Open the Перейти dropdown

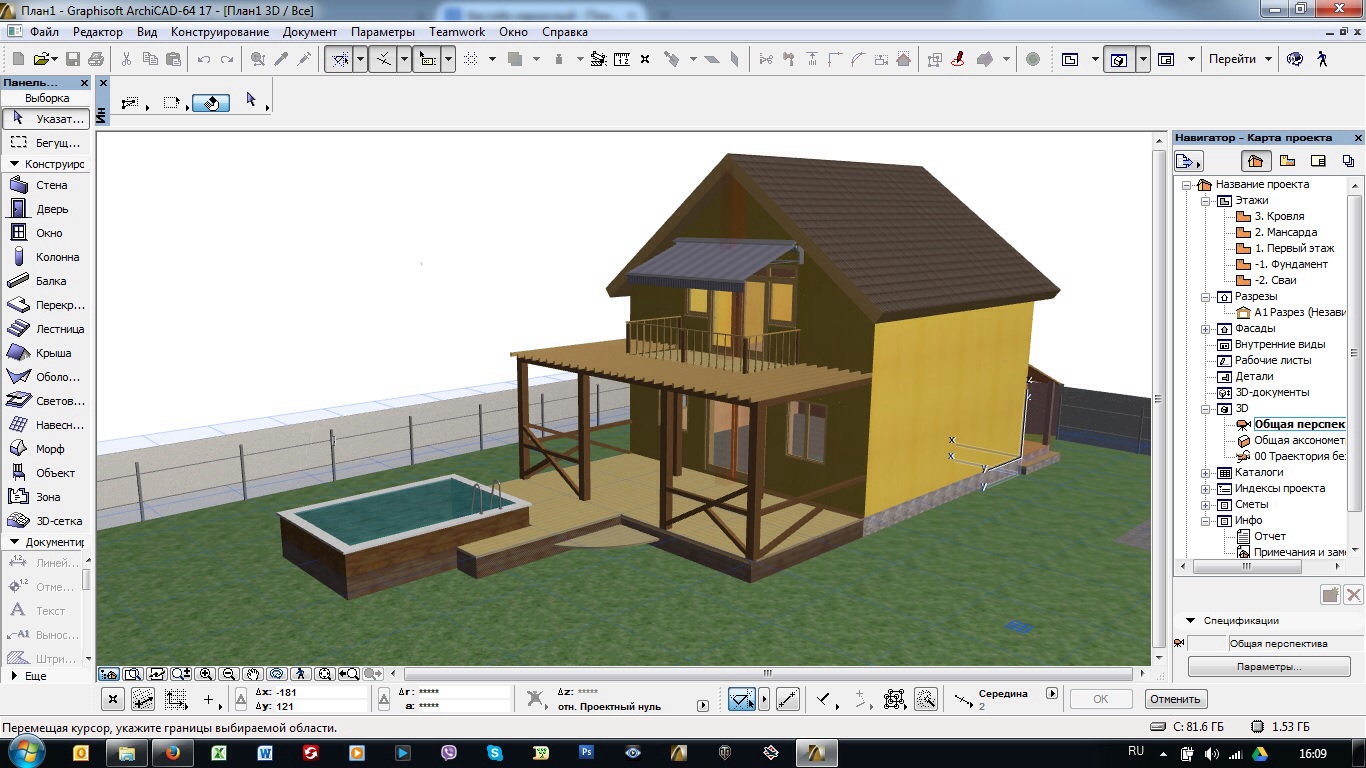point(1240,59)
